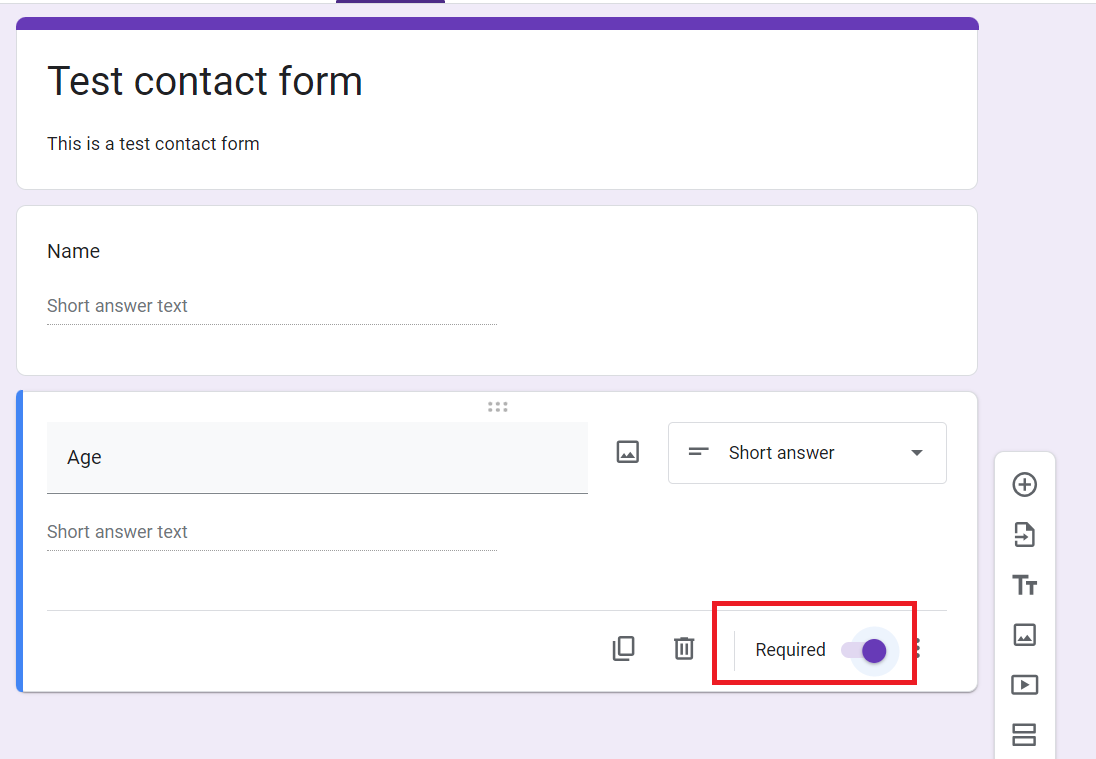Click the Import questions icon
Viewport: 1096px width, 759px height.
click(1024, 535)
